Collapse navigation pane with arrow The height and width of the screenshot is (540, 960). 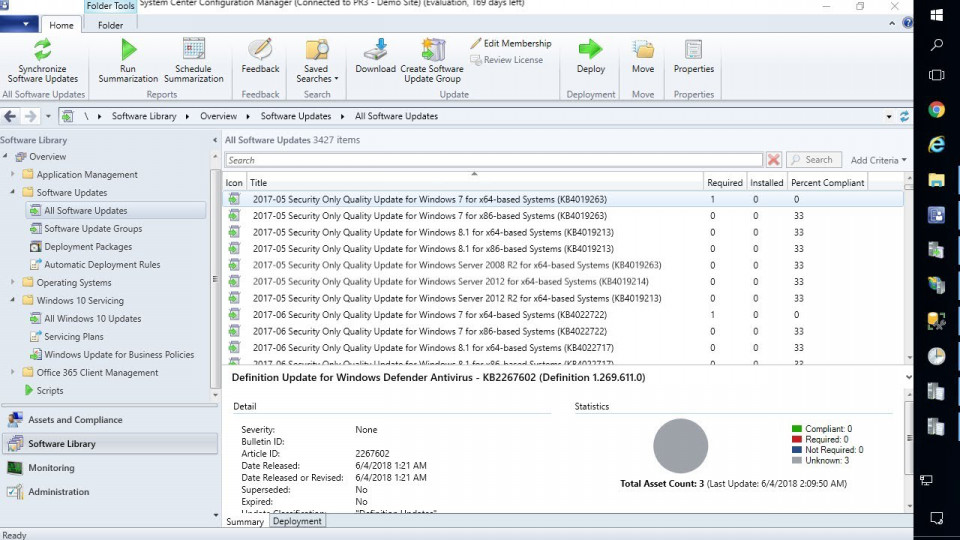(x=215, y=140)
